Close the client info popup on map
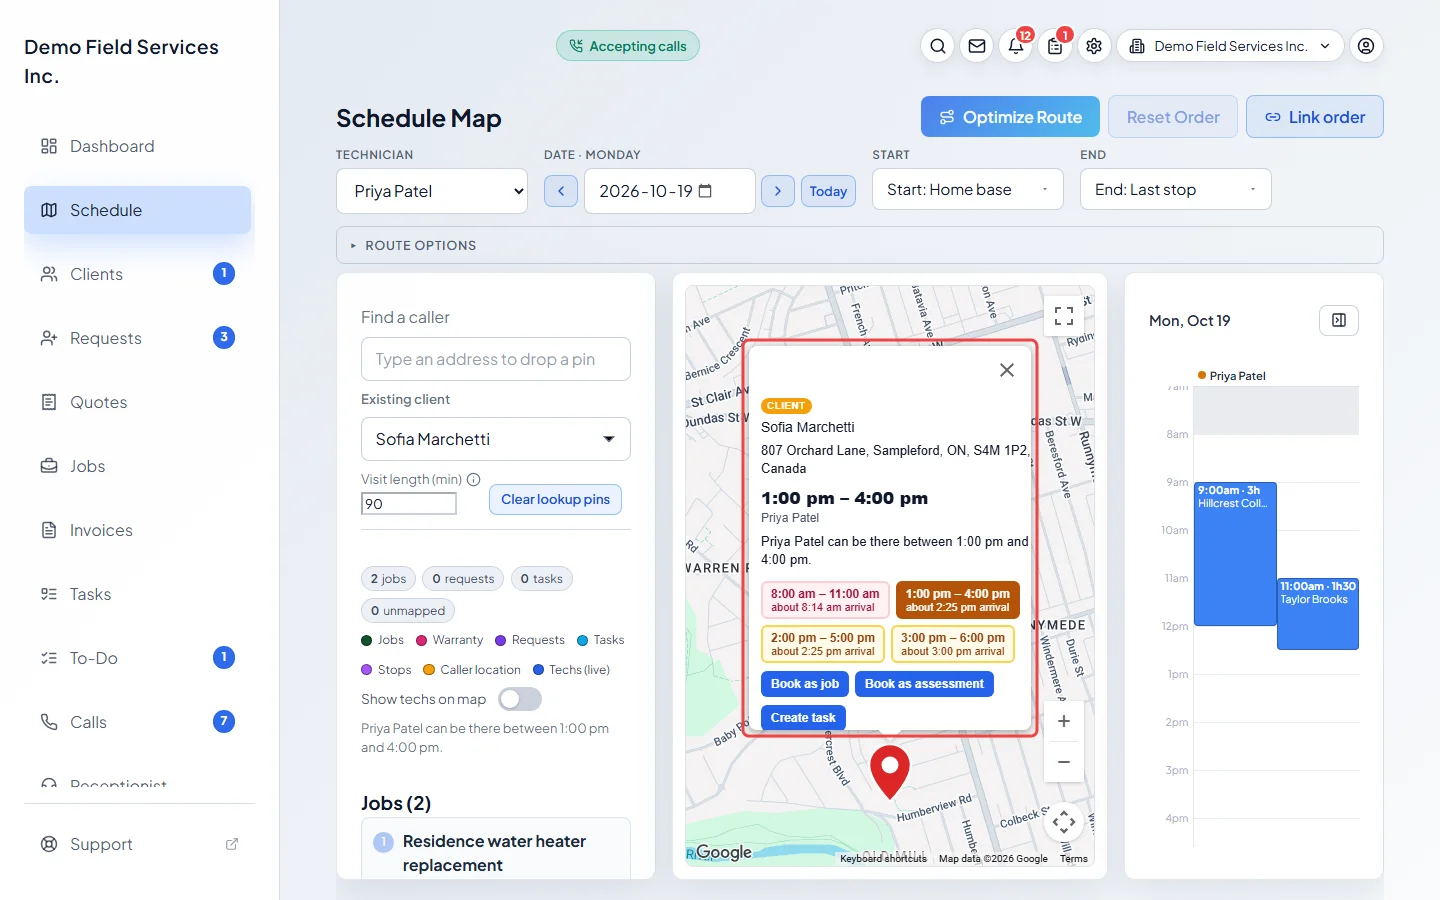Screen dimensions: 1440x900 (1007, 370)
